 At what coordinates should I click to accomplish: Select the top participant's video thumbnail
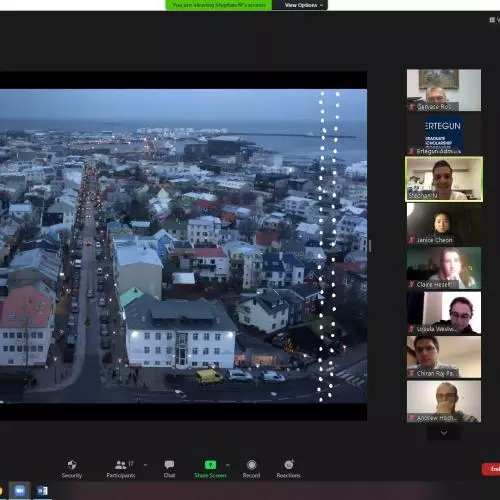click(444, 90)
